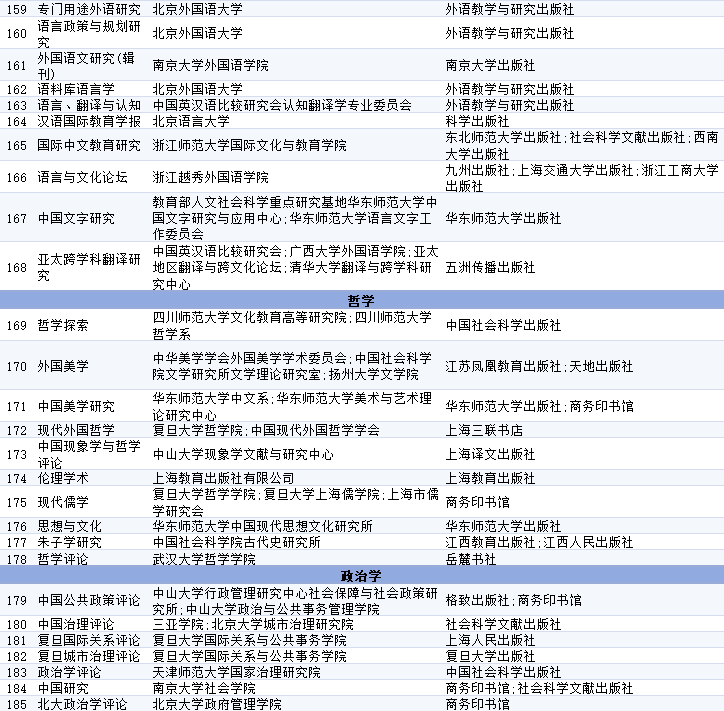Click row number 165
The height and width of the screenshot is (711, 724).
(17, 145)
